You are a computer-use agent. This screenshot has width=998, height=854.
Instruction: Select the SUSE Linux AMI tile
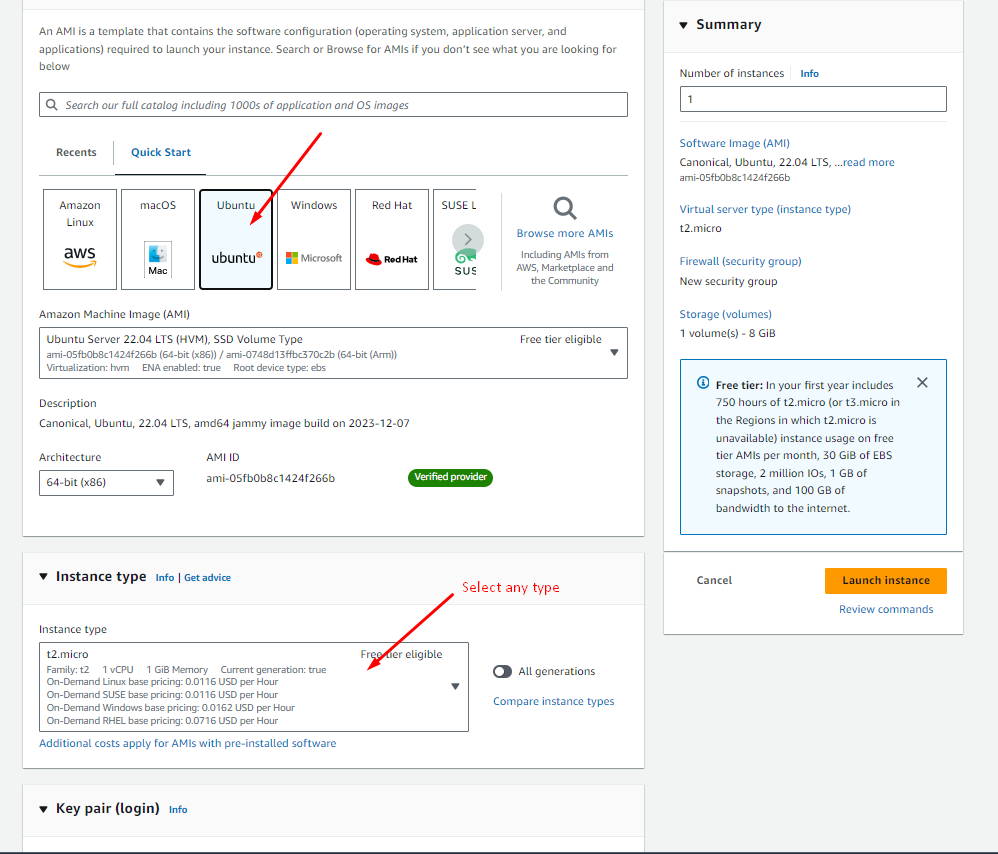point(455,239)
